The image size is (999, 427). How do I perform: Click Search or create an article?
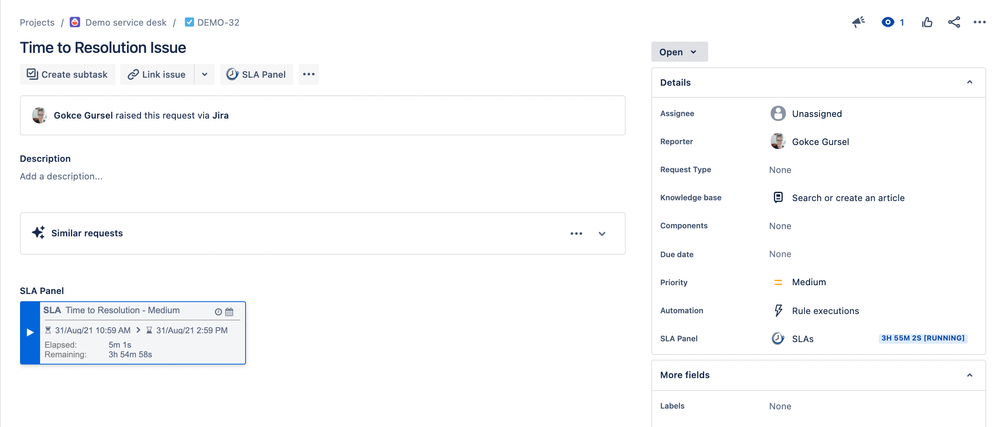point(848,198)
